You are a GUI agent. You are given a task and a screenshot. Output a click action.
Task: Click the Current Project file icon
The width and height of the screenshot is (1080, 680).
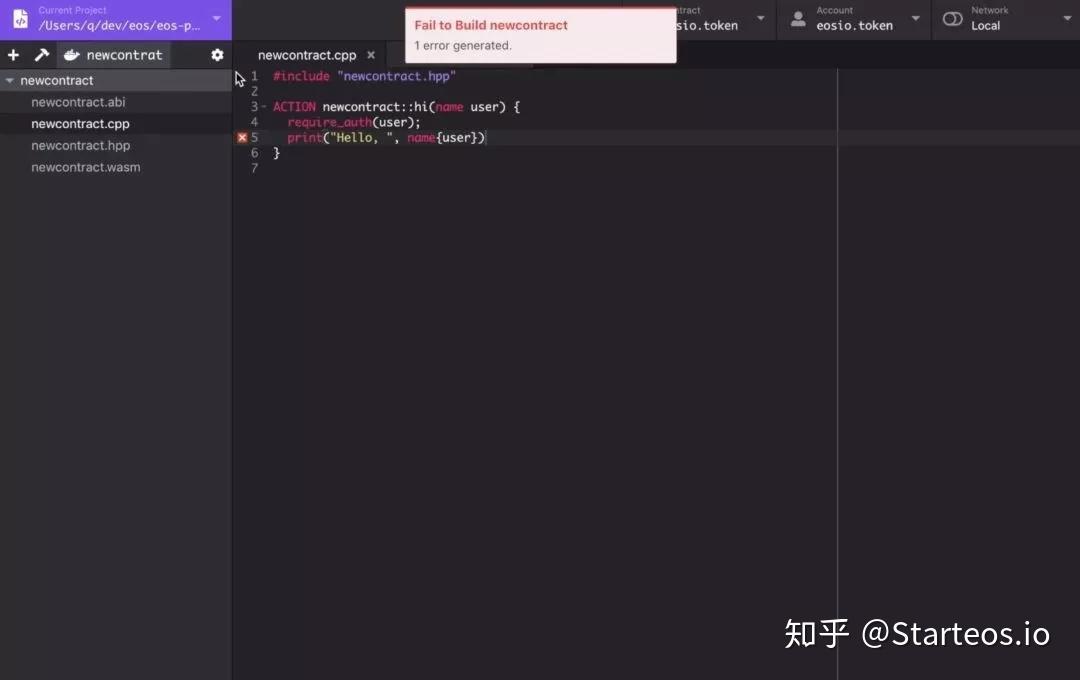(x=21, y=18)
